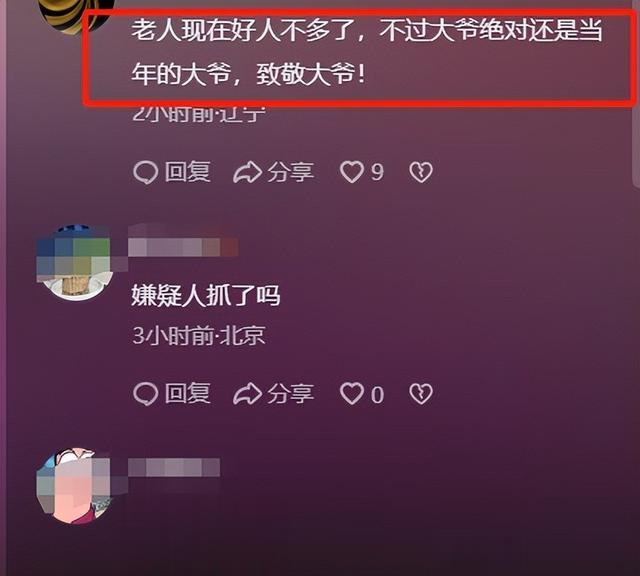Click the reply bubble icon under the Beijing comment

point(145,394)
